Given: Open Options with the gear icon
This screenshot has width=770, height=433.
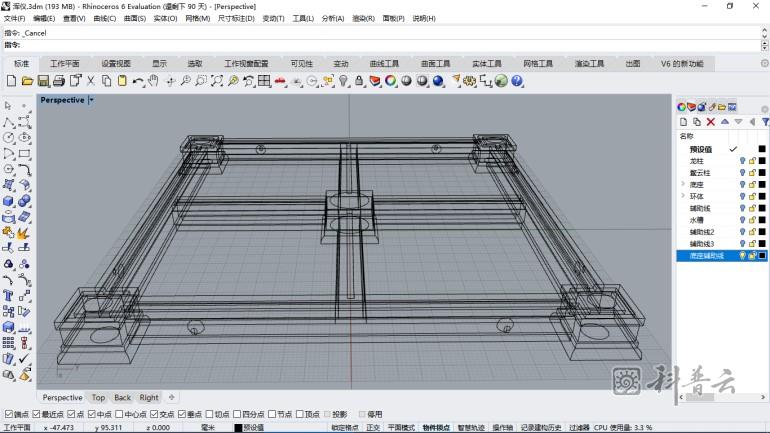Looking at the screenshot, I should [469, 81].
